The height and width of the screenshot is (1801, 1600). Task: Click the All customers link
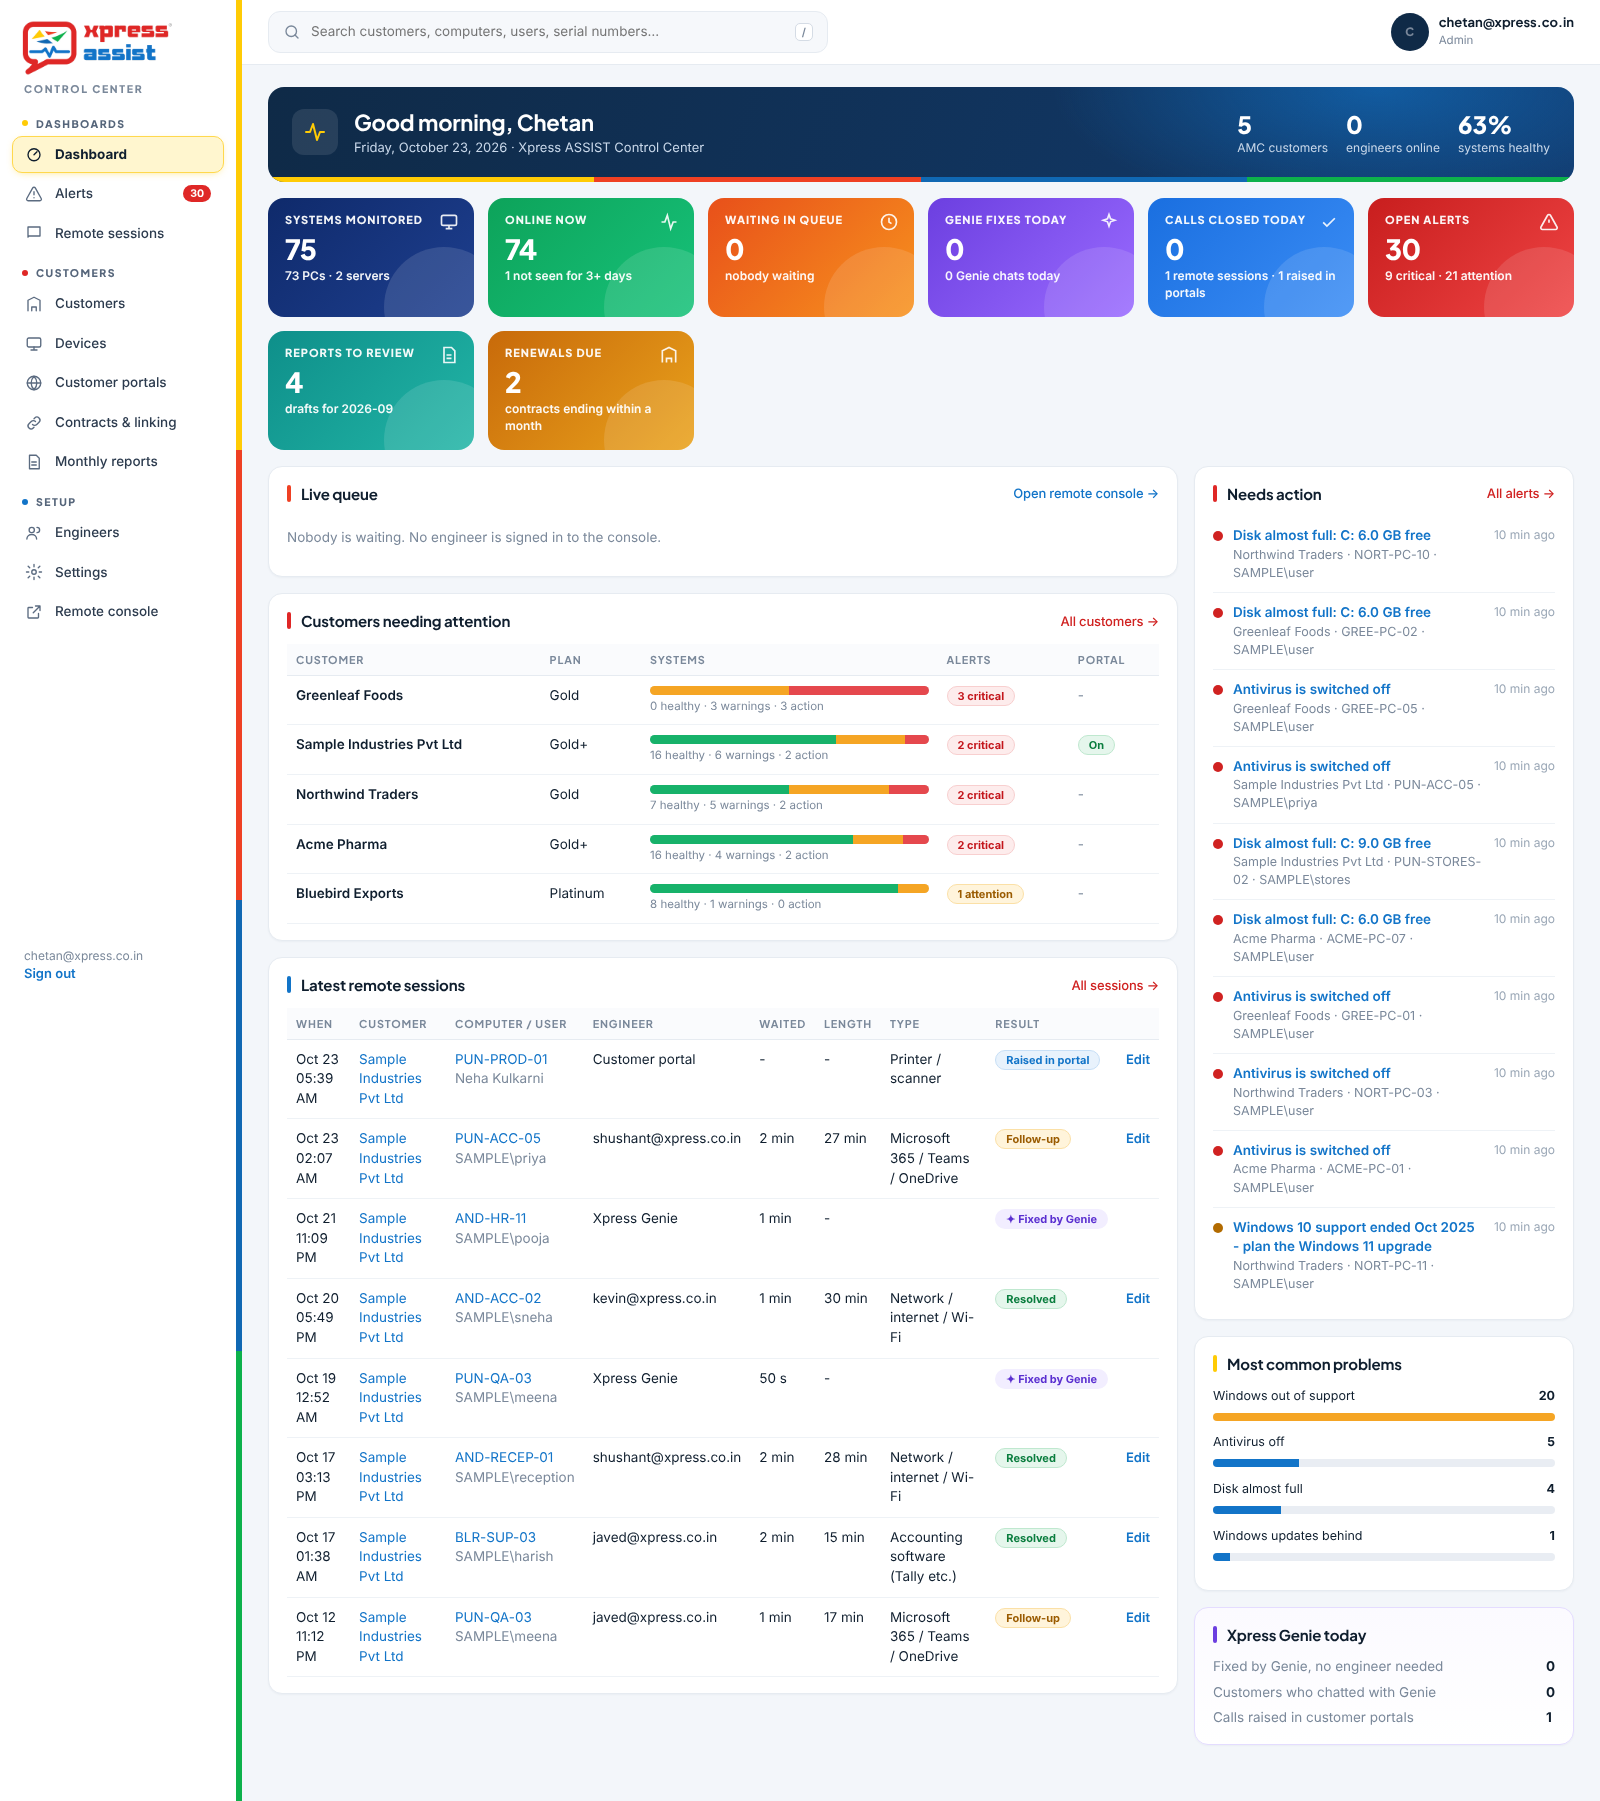click(1109, 622)
